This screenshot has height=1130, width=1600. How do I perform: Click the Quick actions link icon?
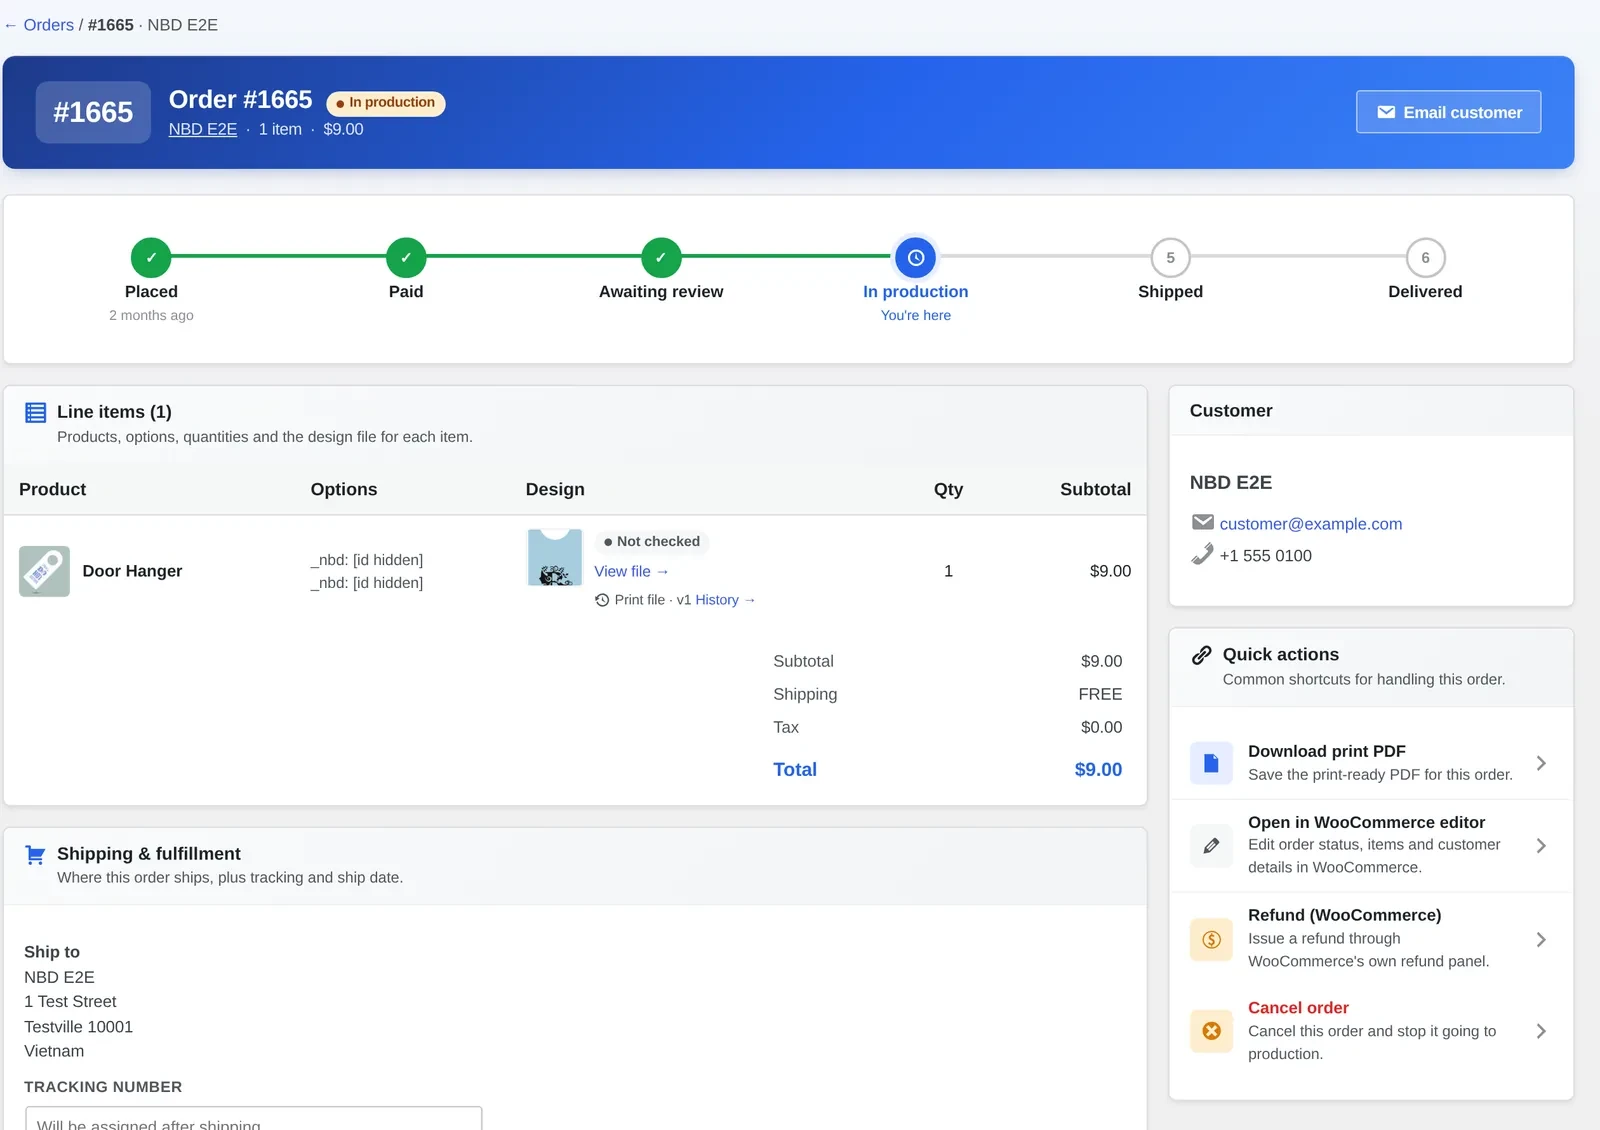coord(1202,655)
